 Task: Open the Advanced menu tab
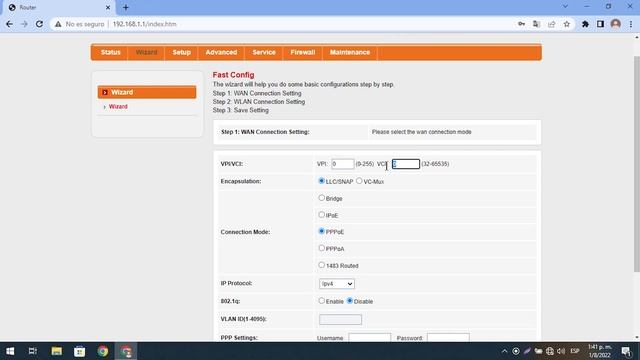click(221, 52)
